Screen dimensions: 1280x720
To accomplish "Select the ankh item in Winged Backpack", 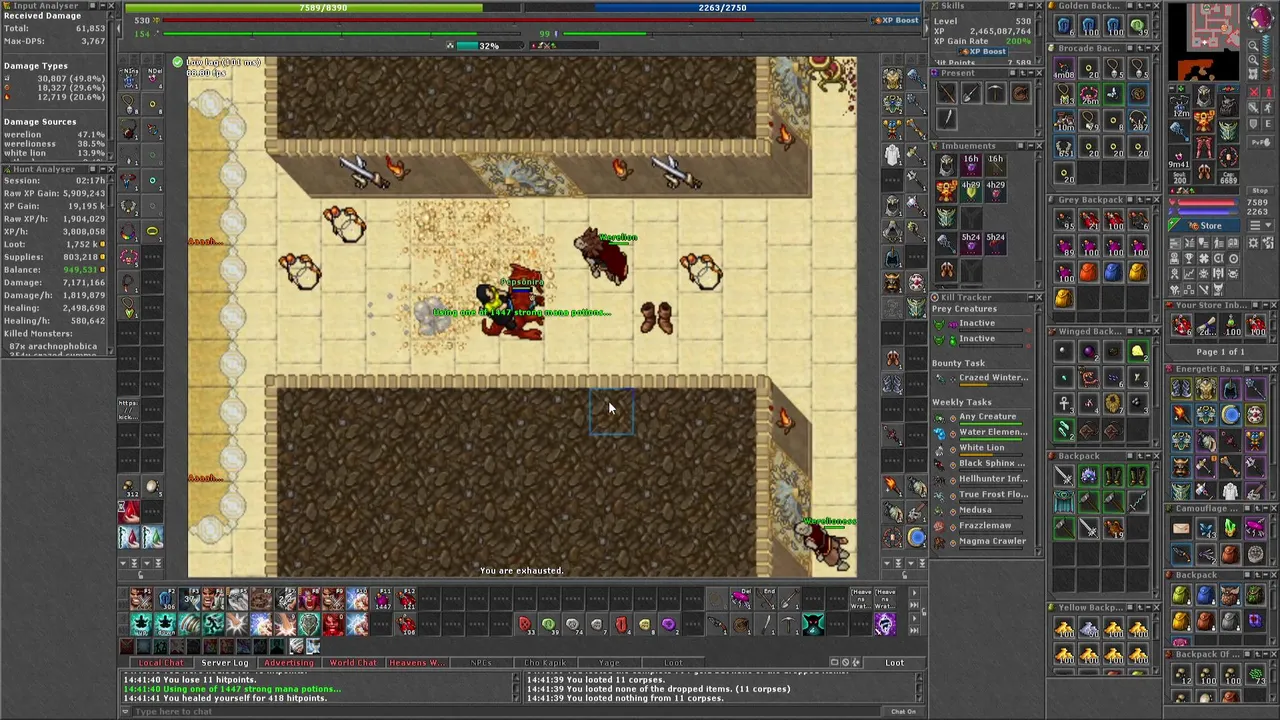I will (x=1063, y=403).
